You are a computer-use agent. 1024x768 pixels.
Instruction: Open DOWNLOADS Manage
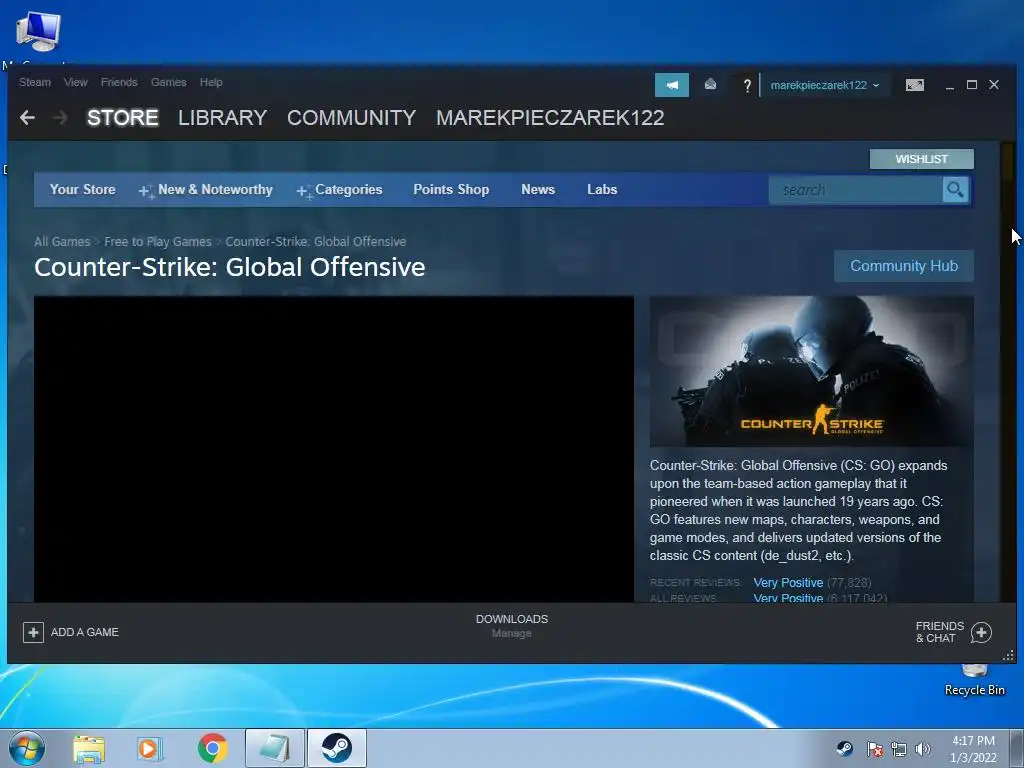point(511,626)
